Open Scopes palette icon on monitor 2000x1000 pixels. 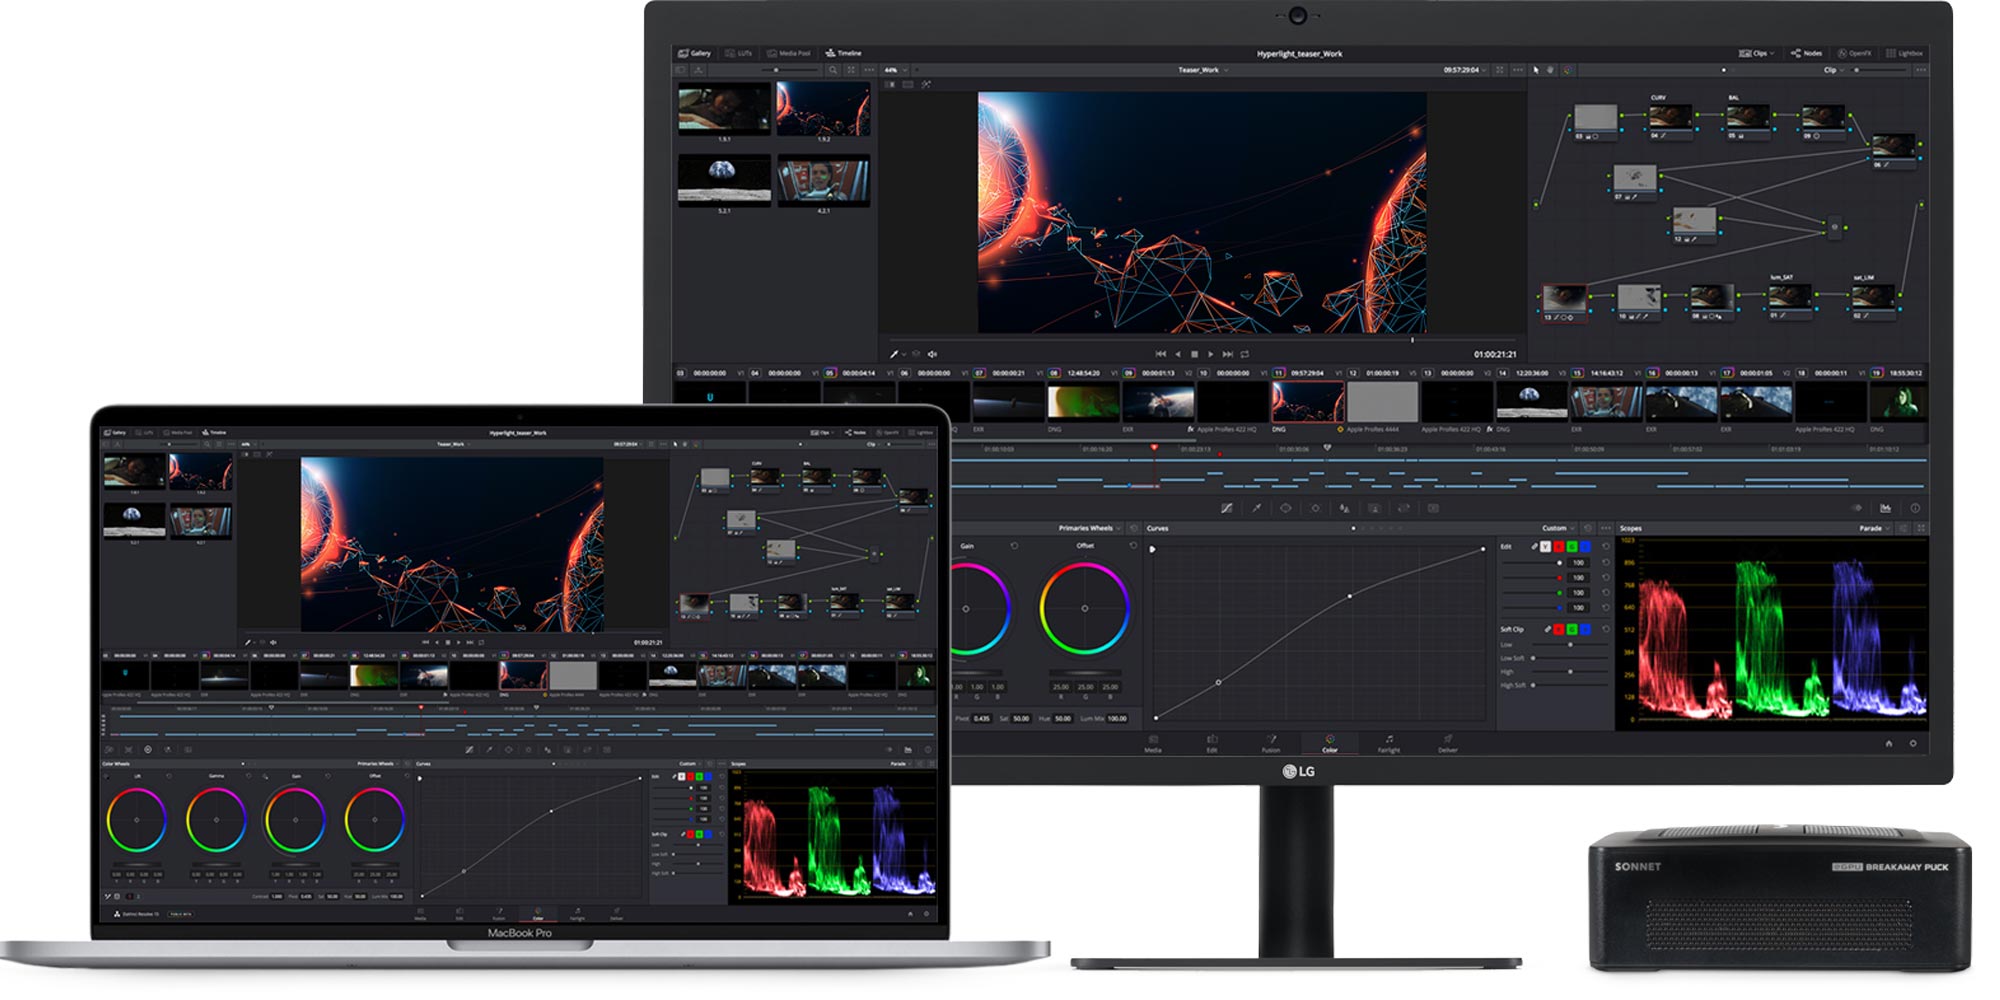point(1885,508)
